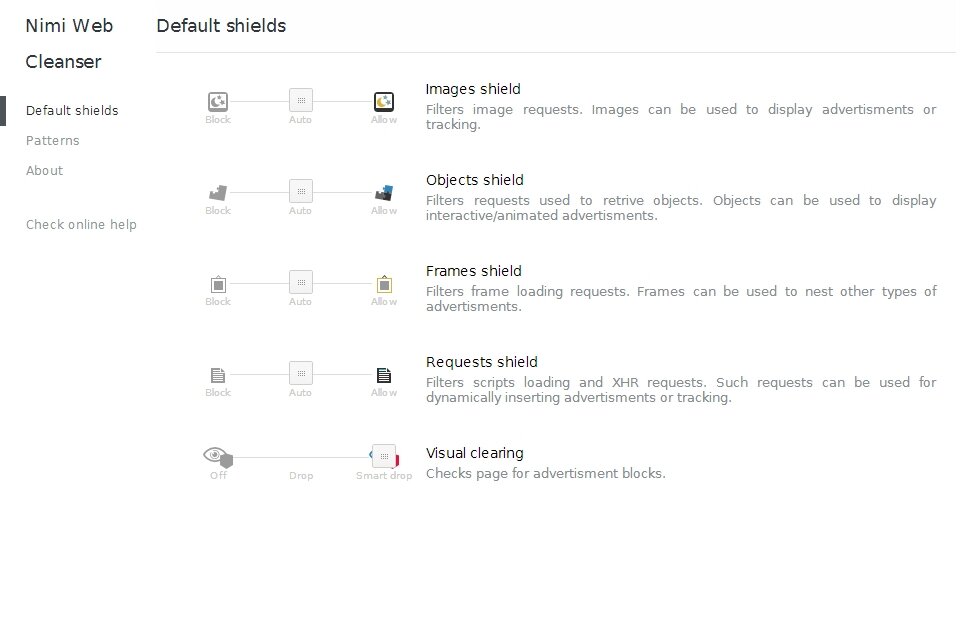Open the Default shields section

click(x=72, y=111)
